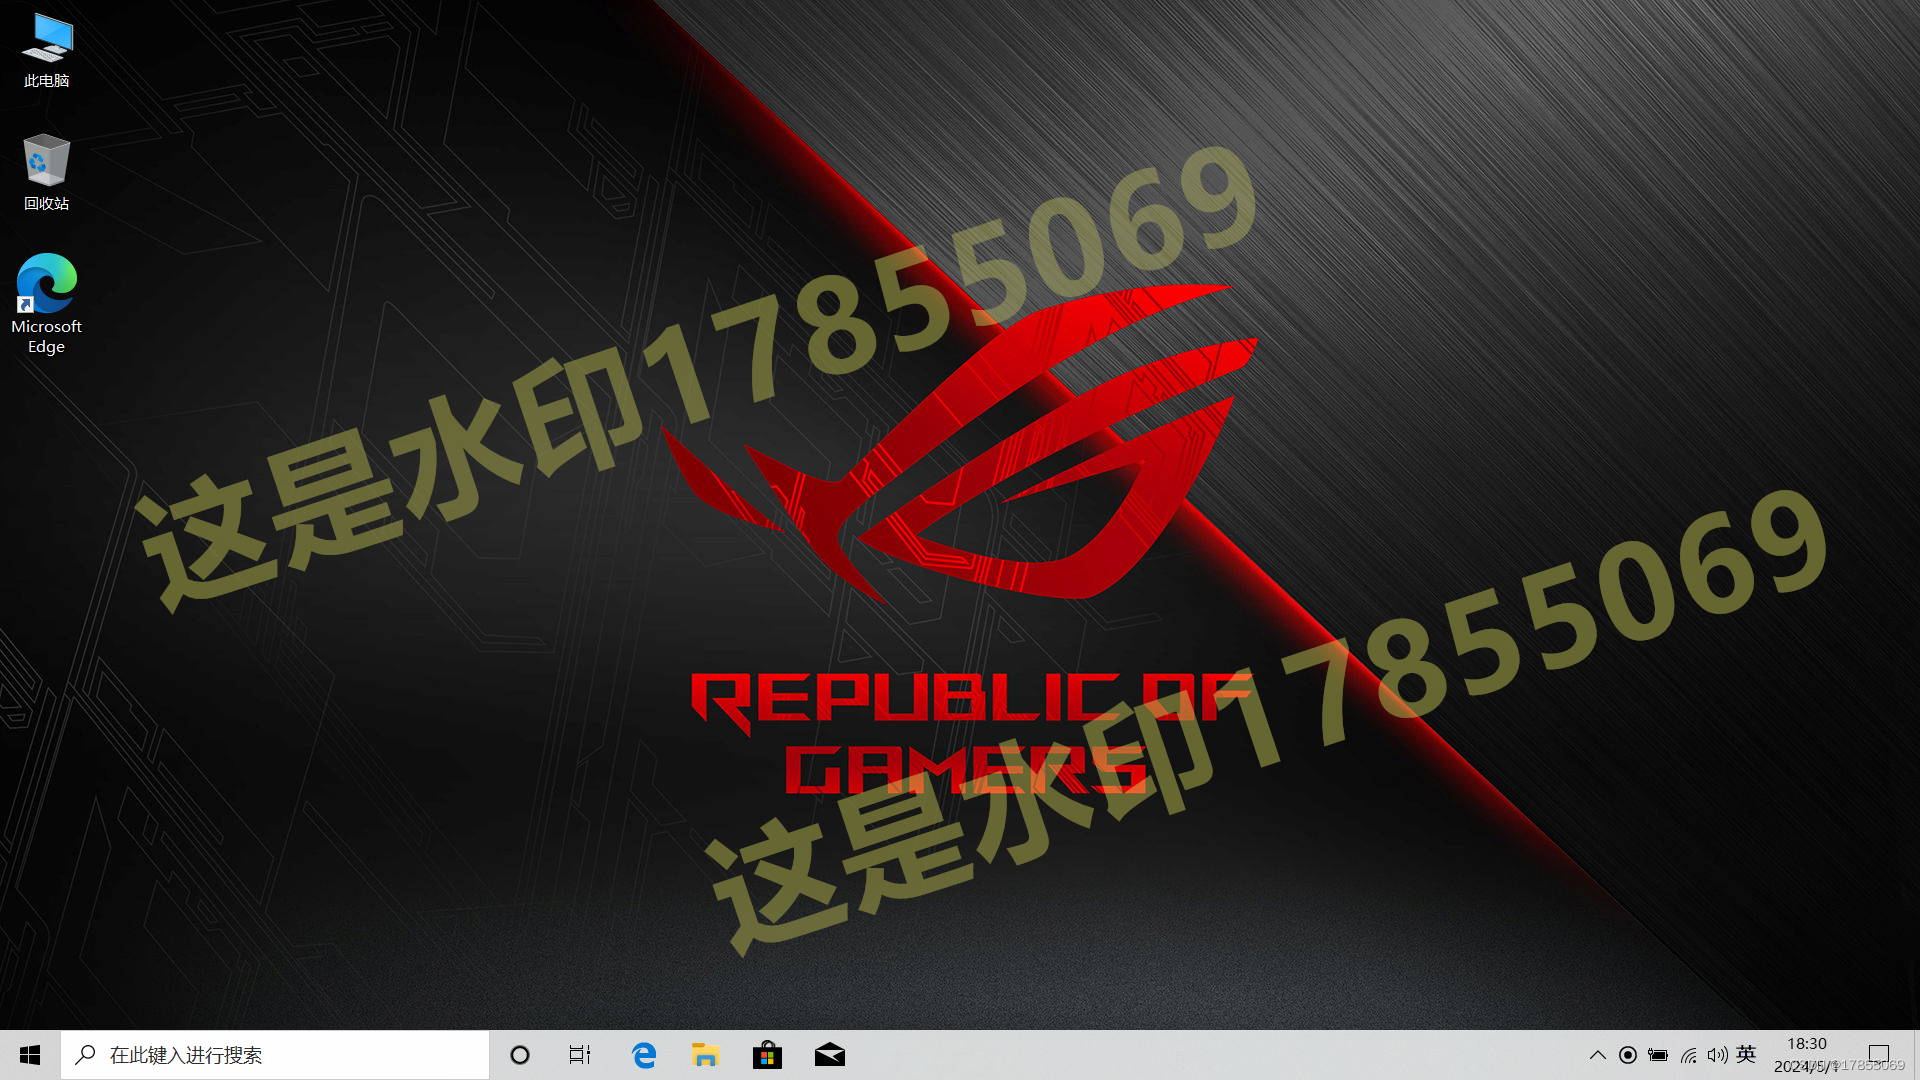Show hidden tray icons with the chevron

pos(1598,1055)
